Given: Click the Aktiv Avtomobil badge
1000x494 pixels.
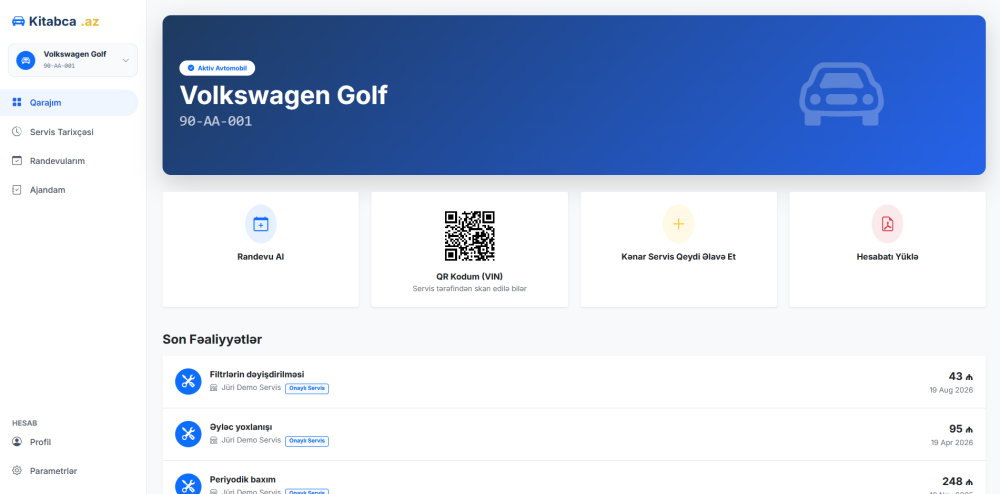Looking at the screenshot, I should pos(217,68).
